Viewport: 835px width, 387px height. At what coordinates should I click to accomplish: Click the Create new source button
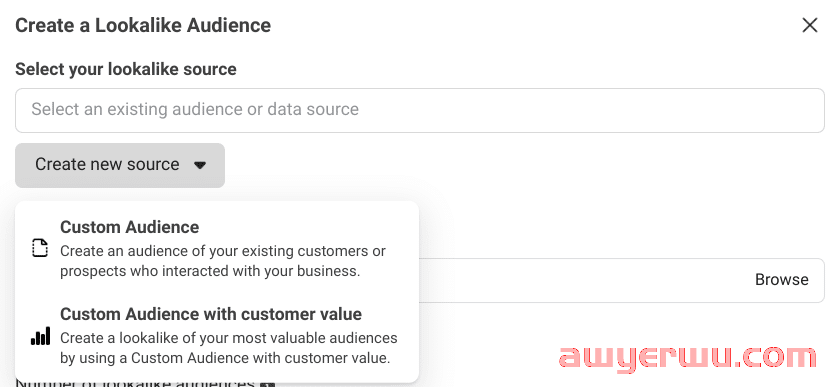[120, 165]
